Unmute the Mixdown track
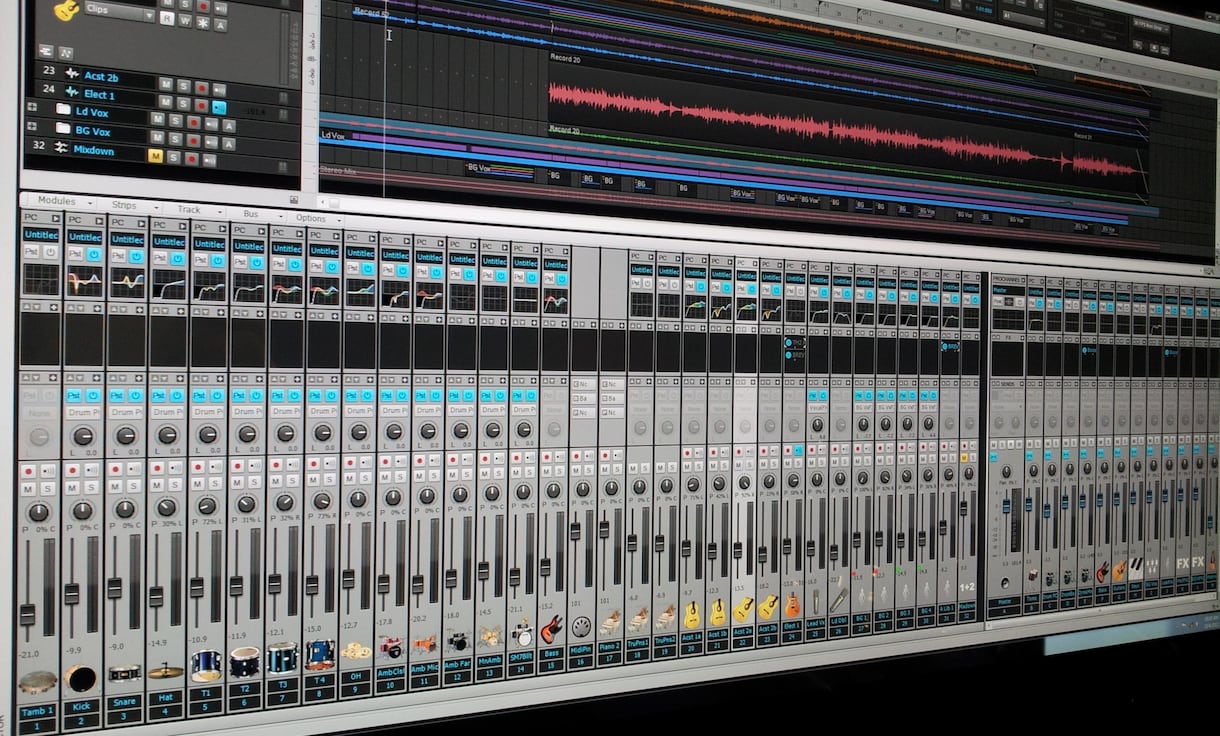Image resolution: width=1220 pixels, height=736 pixels. click(155, 156)
